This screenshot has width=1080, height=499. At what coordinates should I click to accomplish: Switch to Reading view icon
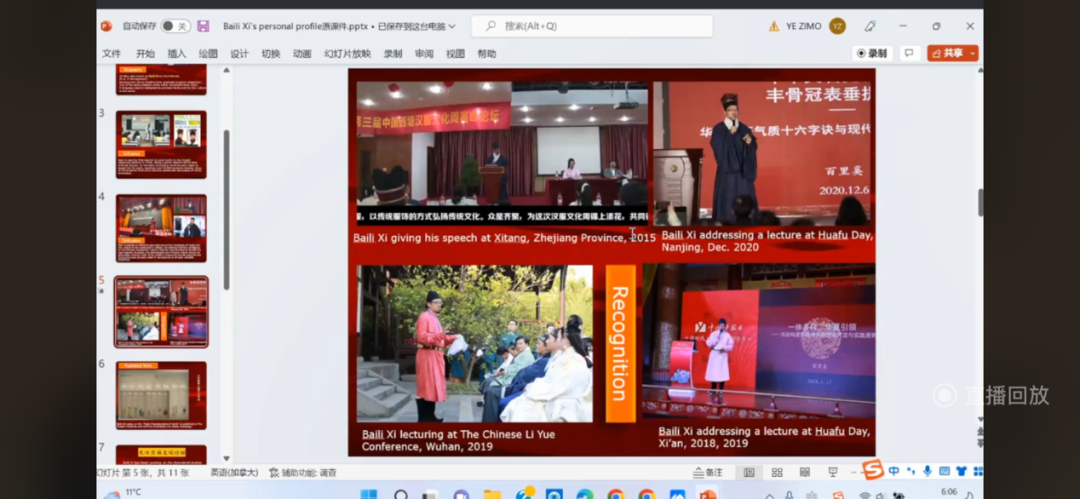[804, 473]
